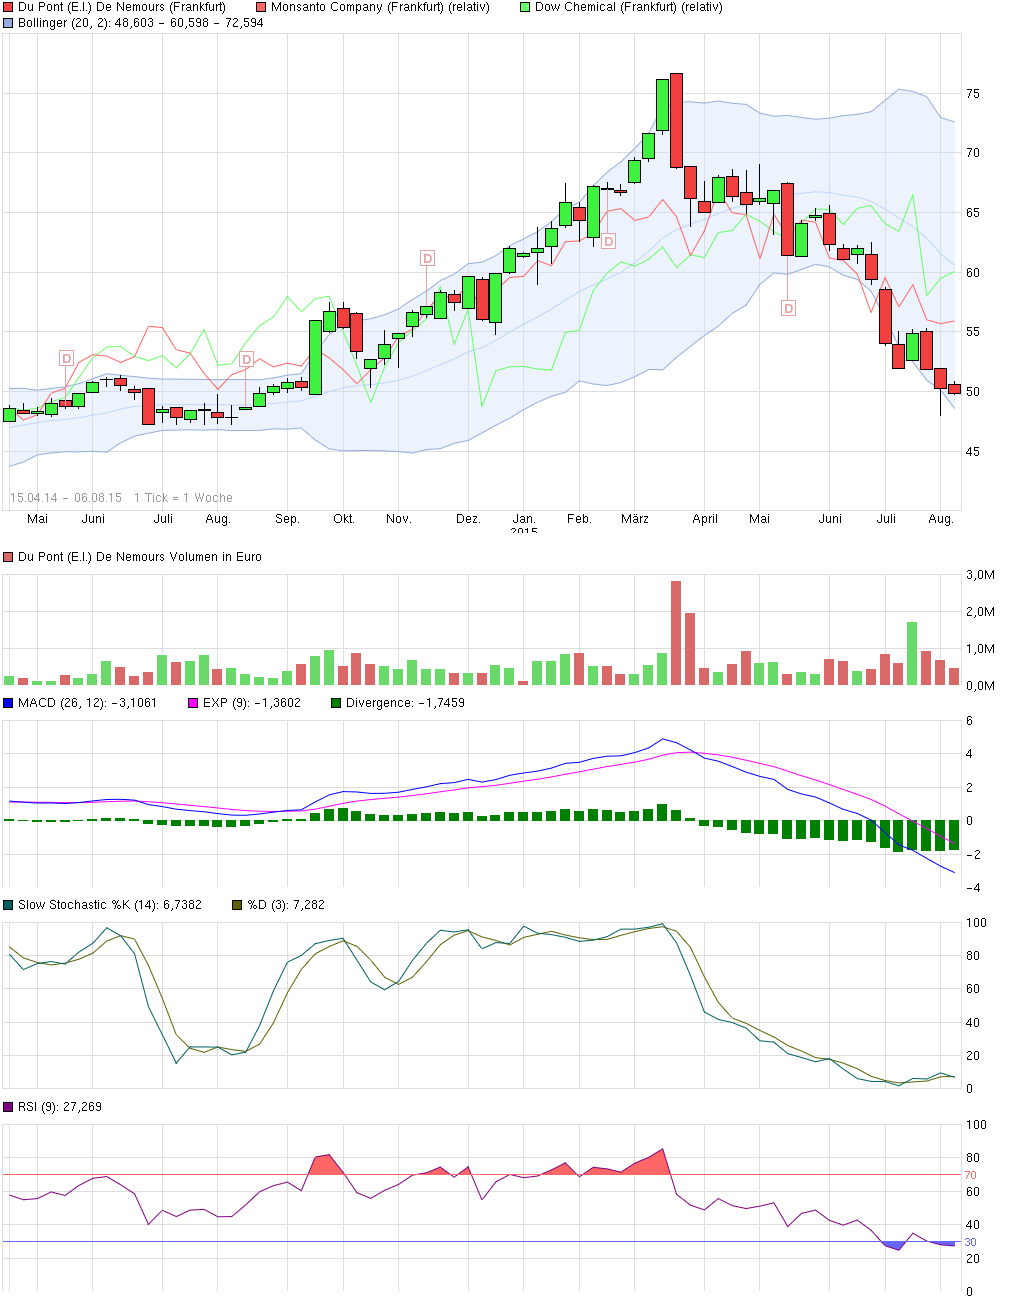Open the dividend D marker in February 2015
Viewport: 1013px width, 1304px height.
(x=608, y=242)
